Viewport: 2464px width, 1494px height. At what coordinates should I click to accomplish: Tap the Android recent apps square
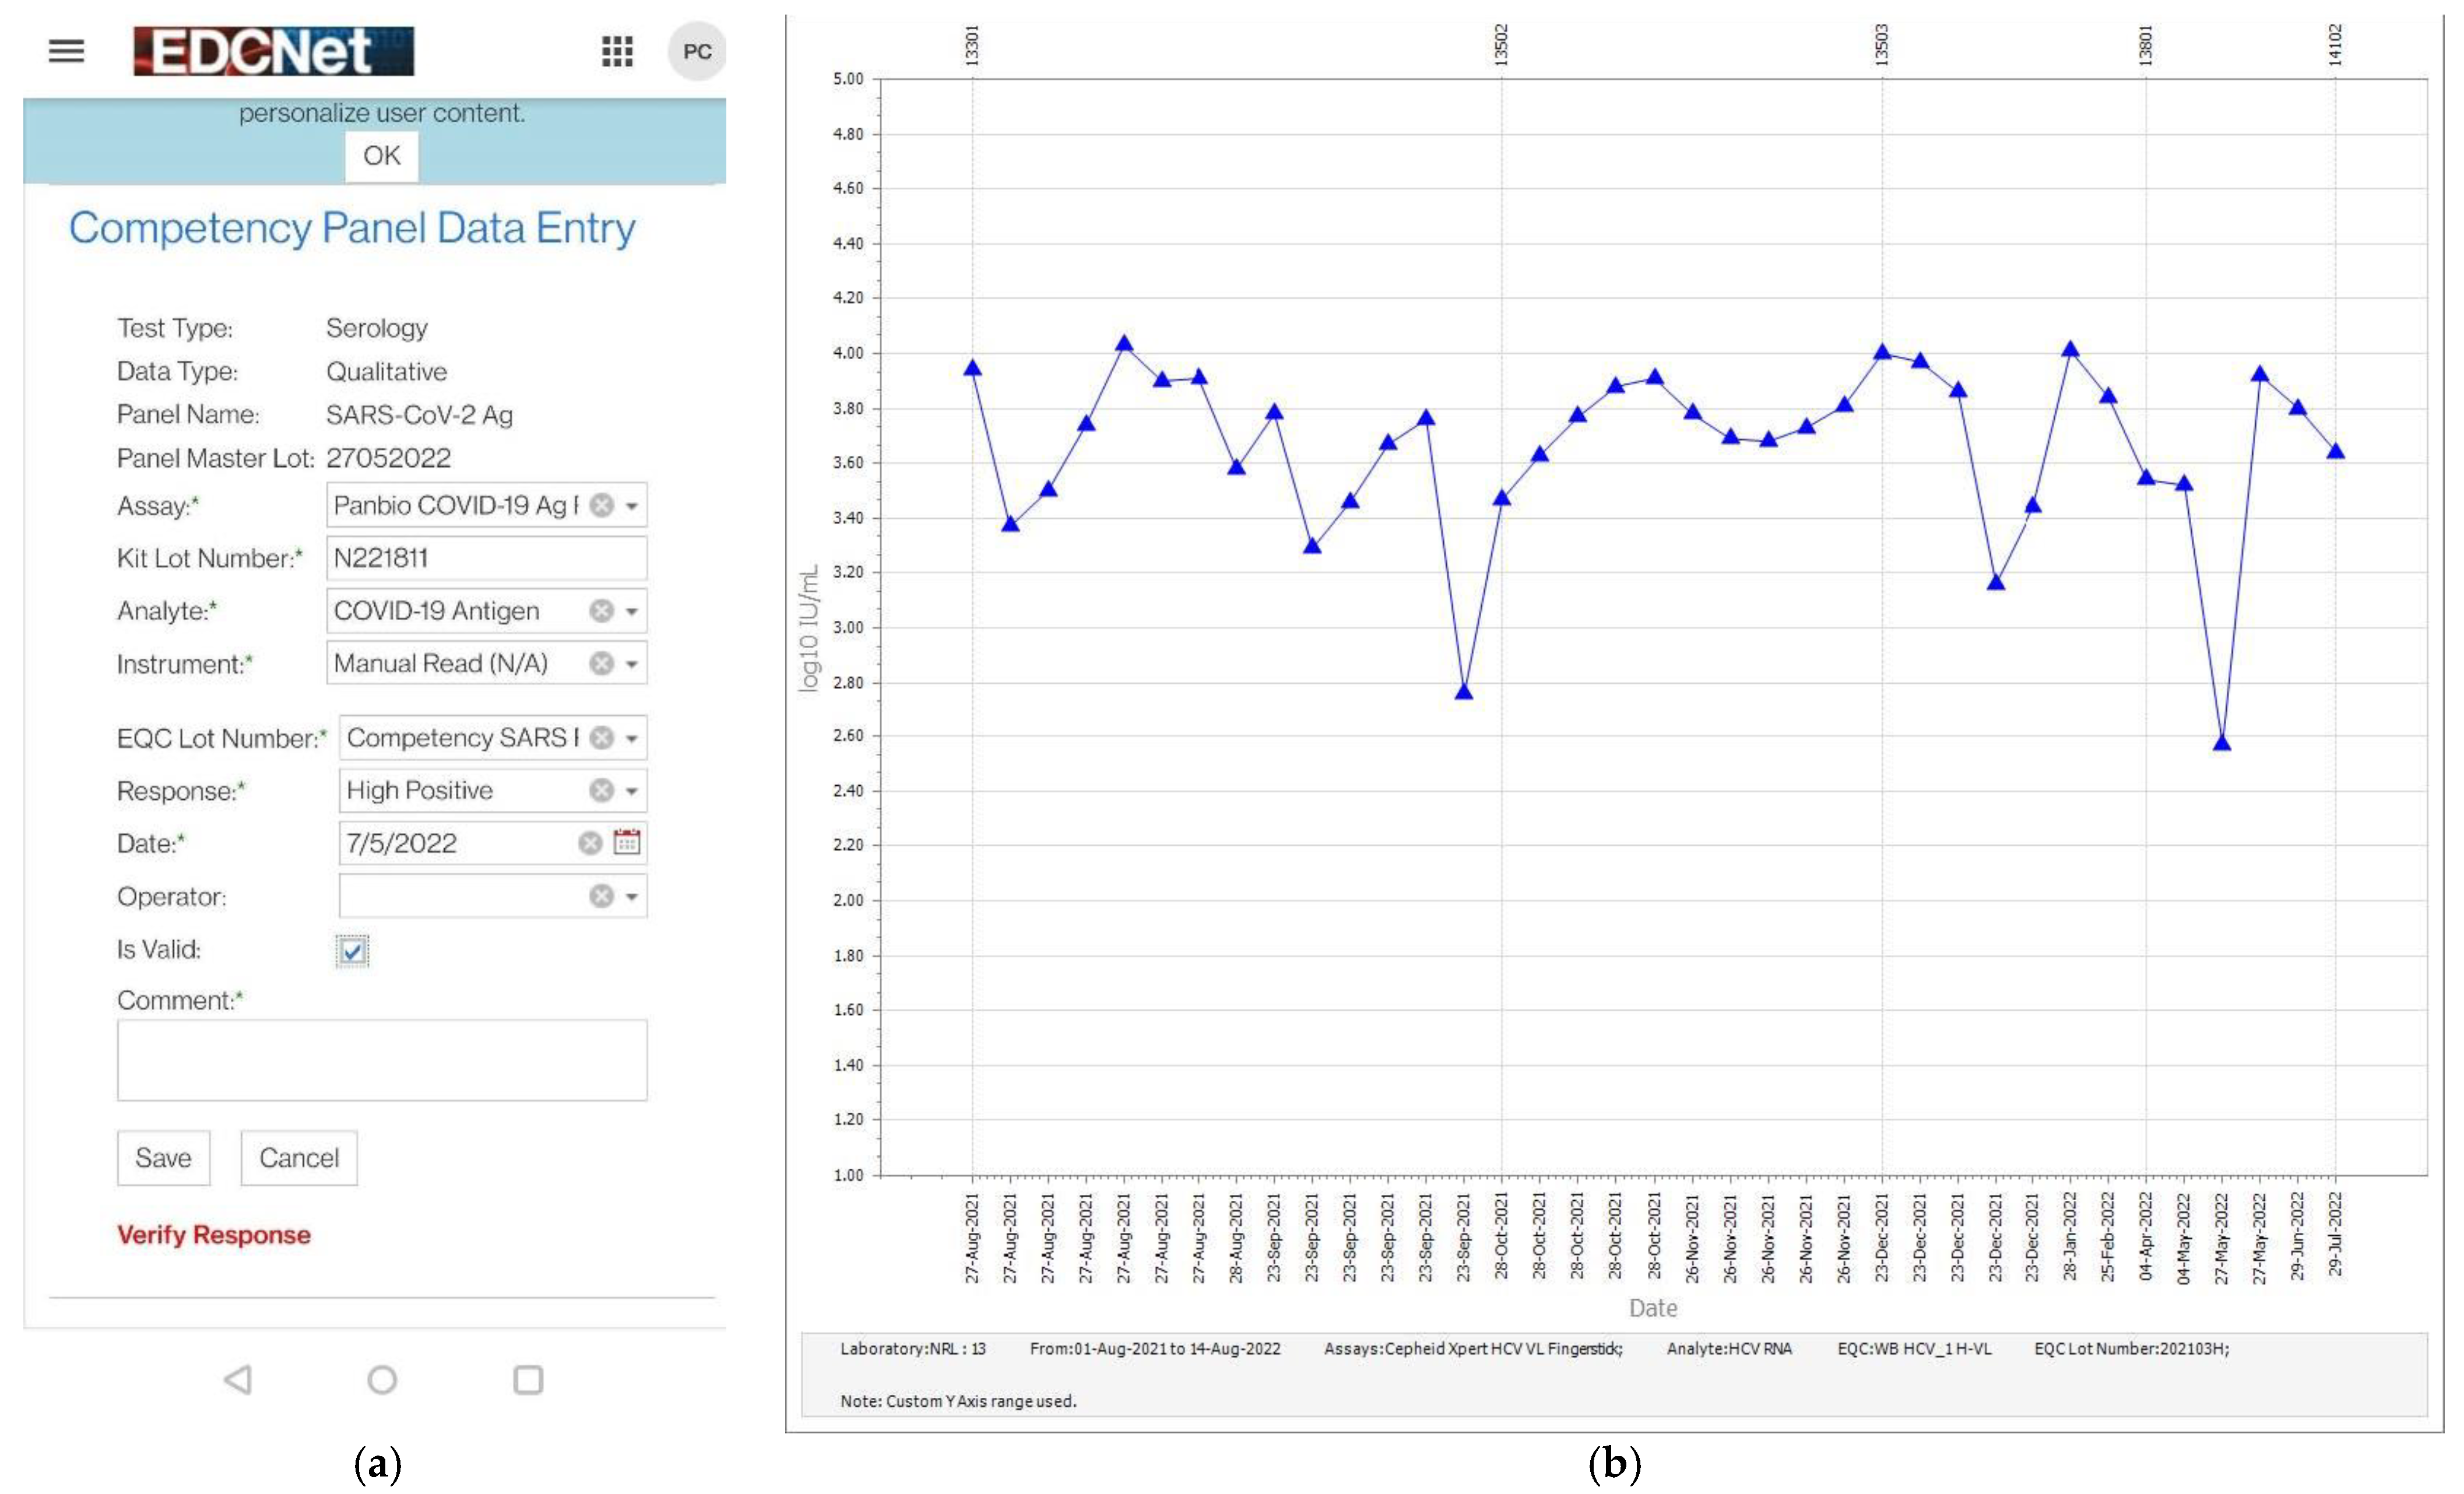528,1380
